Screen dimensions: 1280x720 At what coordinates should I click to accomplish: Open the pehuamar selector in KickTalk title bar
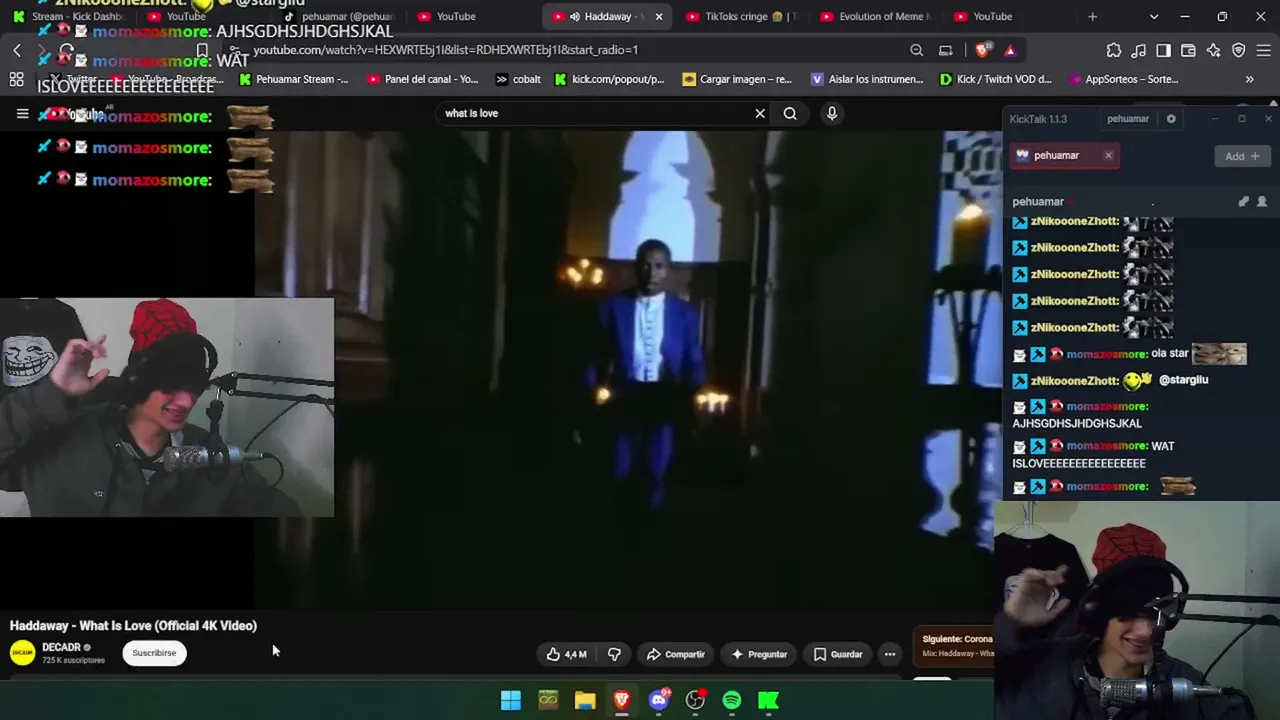point(1128,119)
